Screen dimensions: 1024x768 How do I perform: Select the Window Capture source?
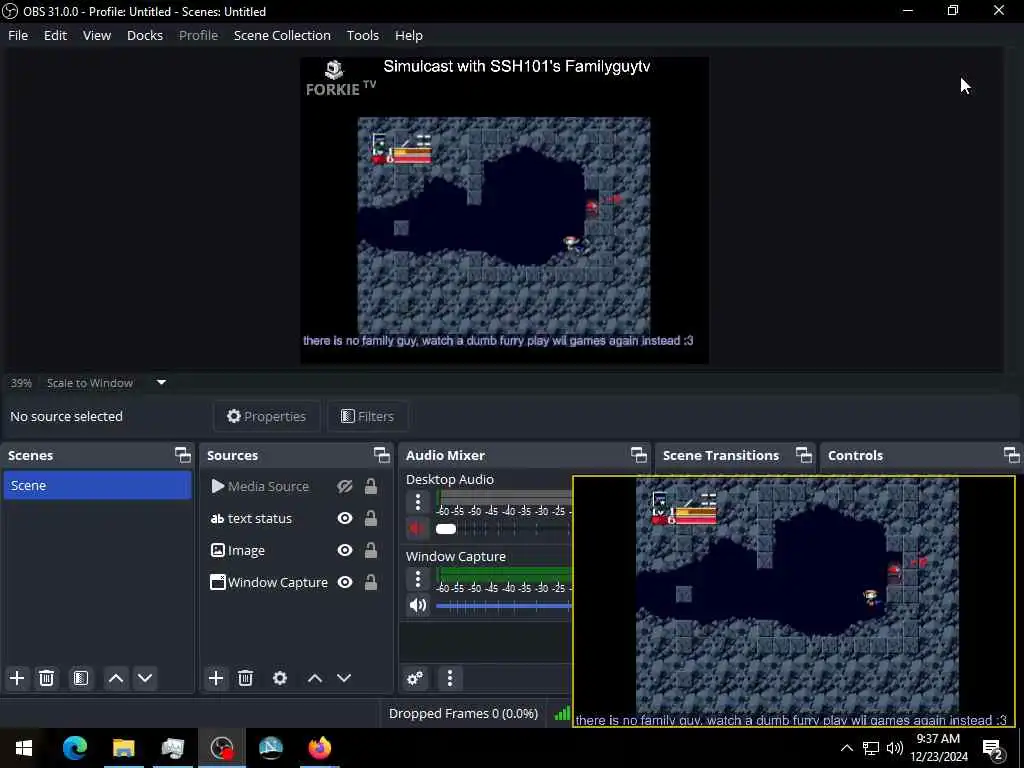(277, 582)
